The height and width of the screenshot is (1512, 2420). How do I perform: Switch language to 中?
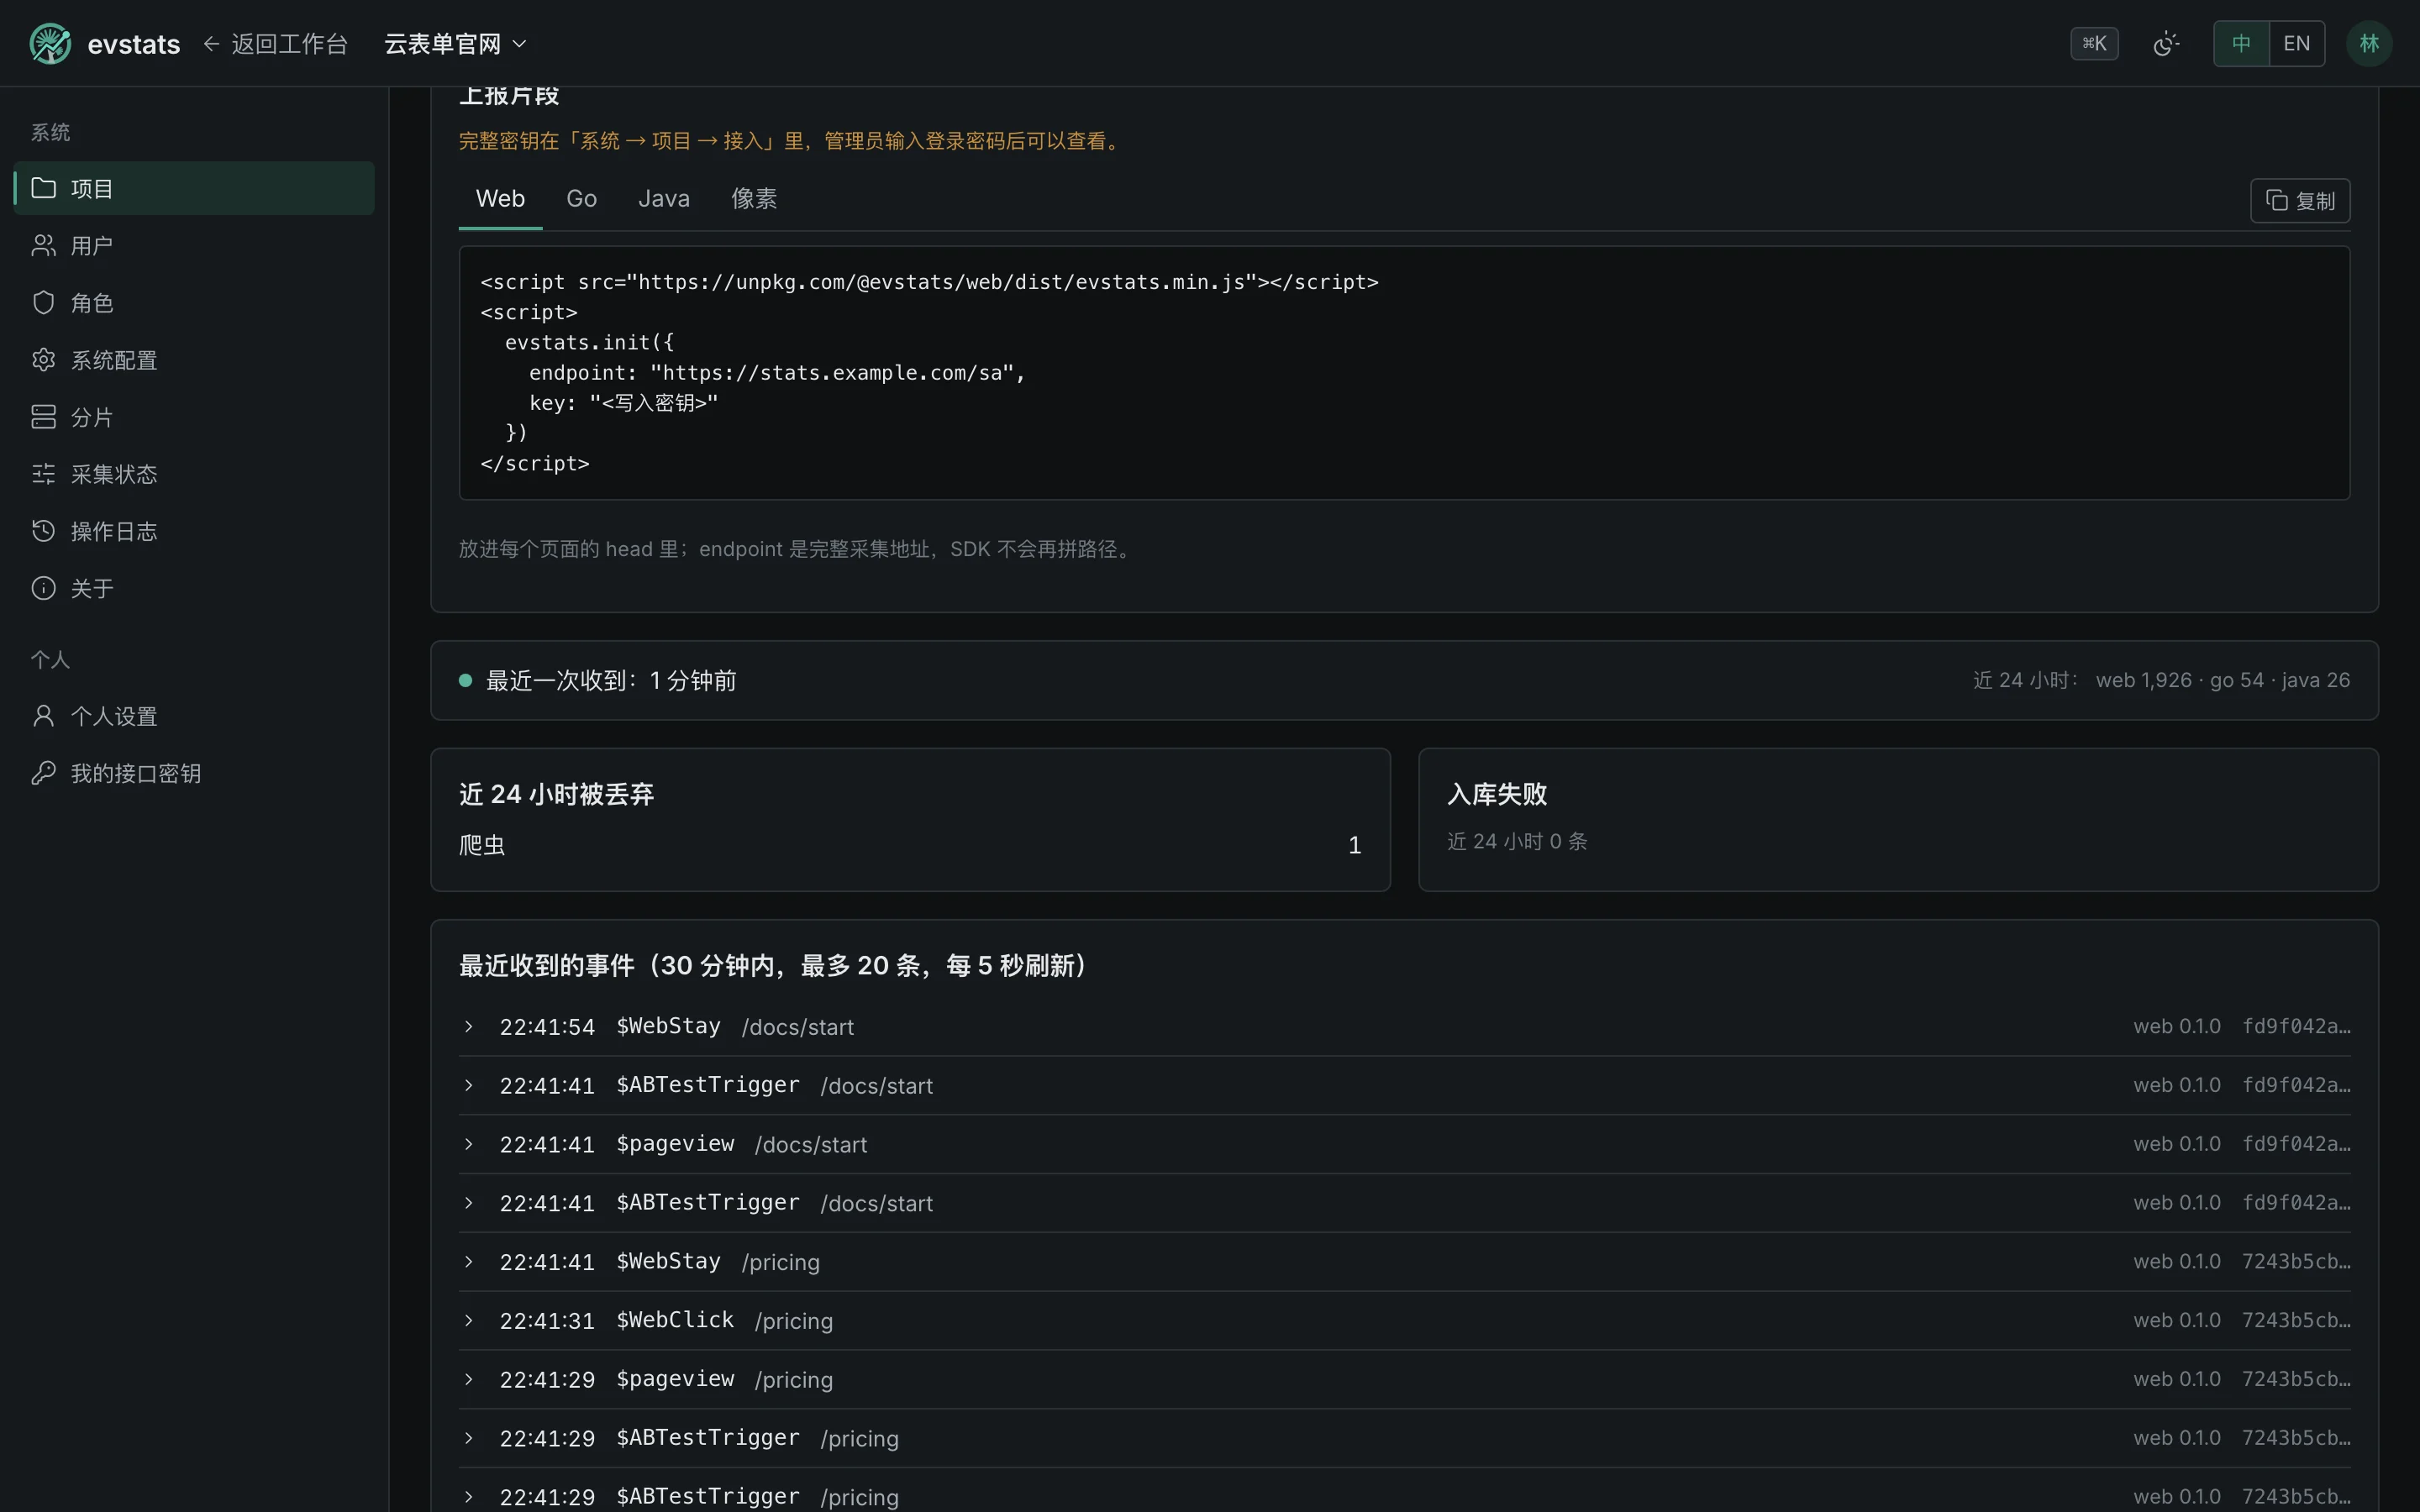2241,44
